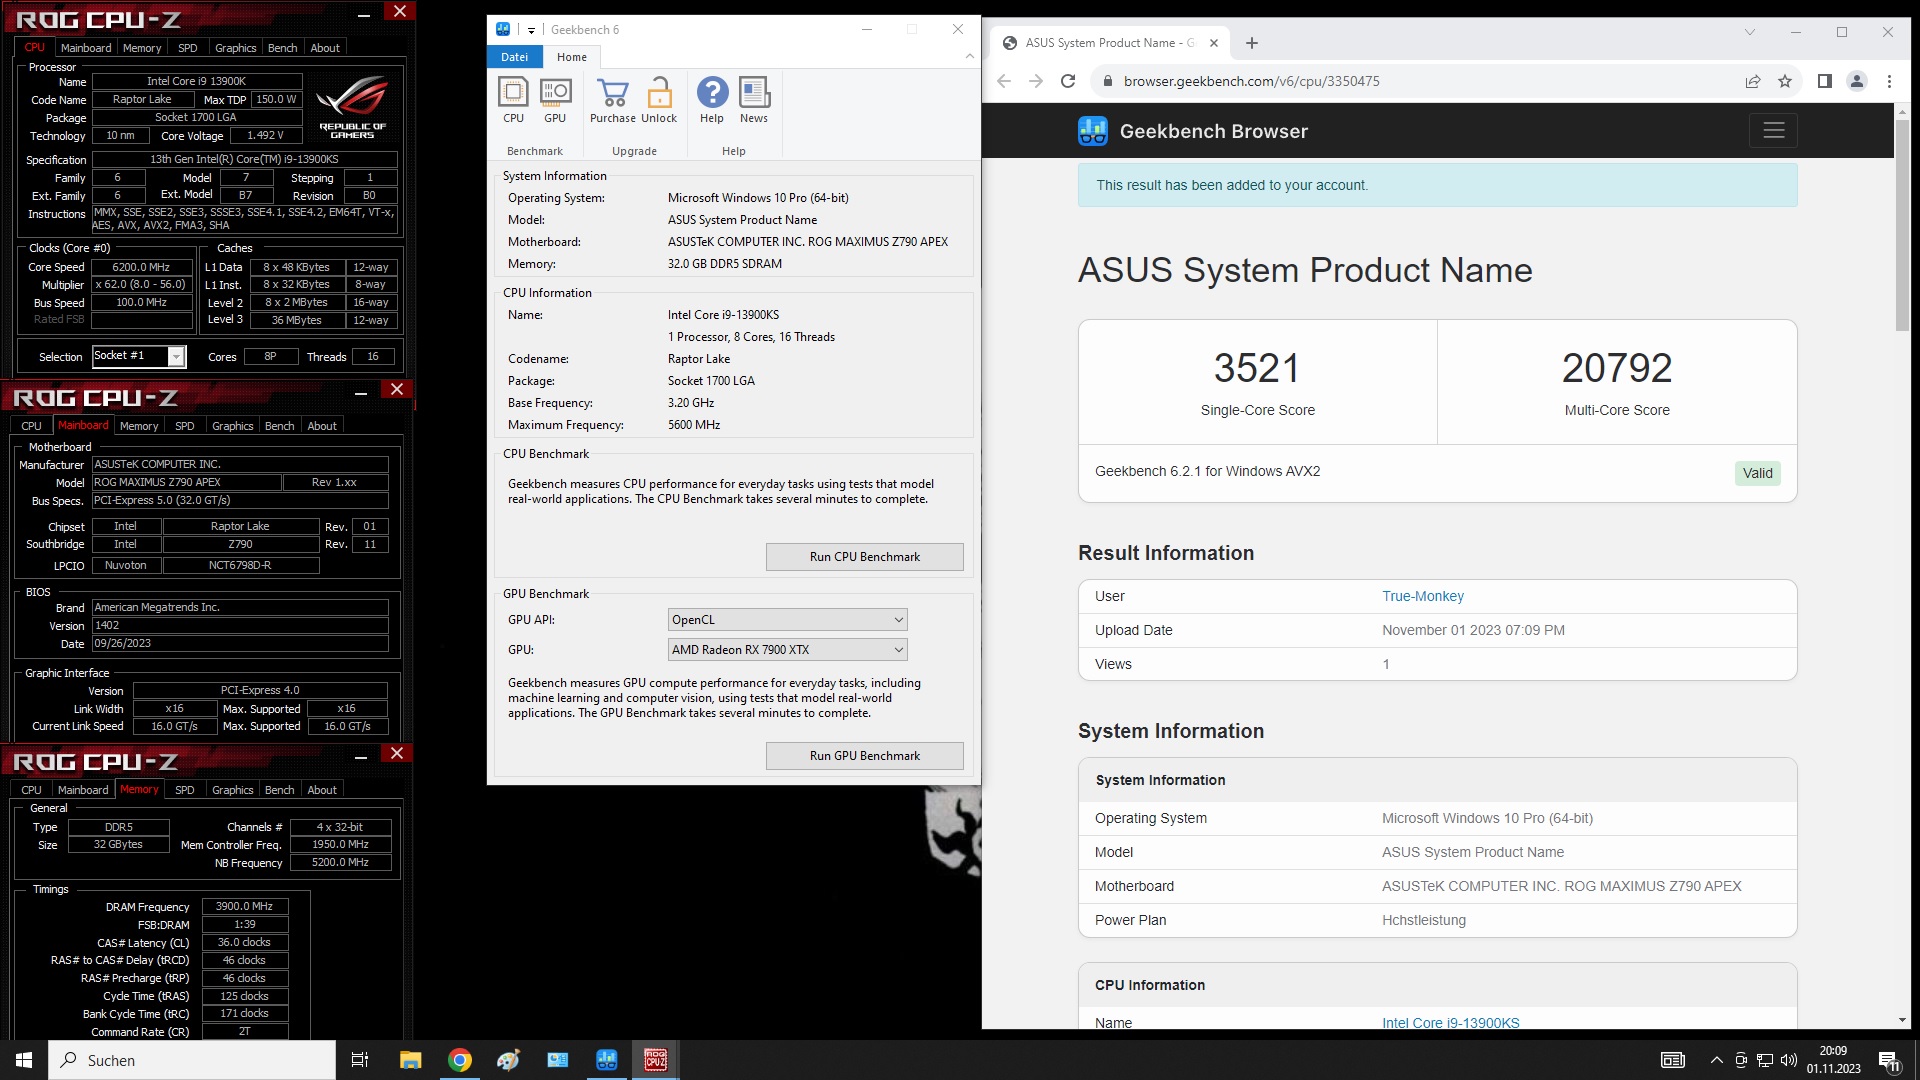This screenshot has height=1080, width=1920.
Task: Click the CPU benchmark icon in Geekbench ribbon
Action: coord(513,100)
